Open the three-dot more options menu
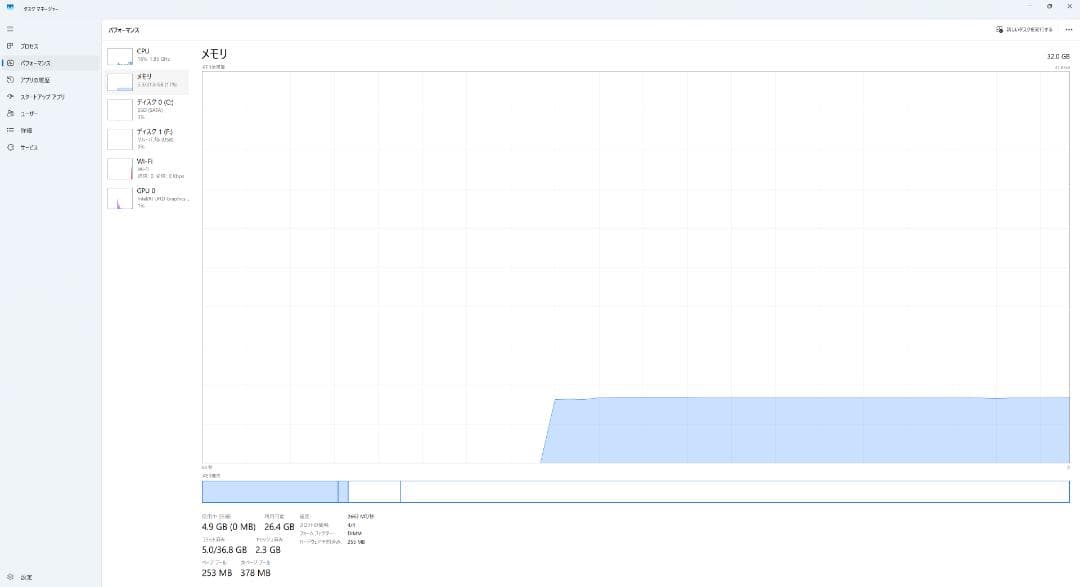 tap(1068, 30)
